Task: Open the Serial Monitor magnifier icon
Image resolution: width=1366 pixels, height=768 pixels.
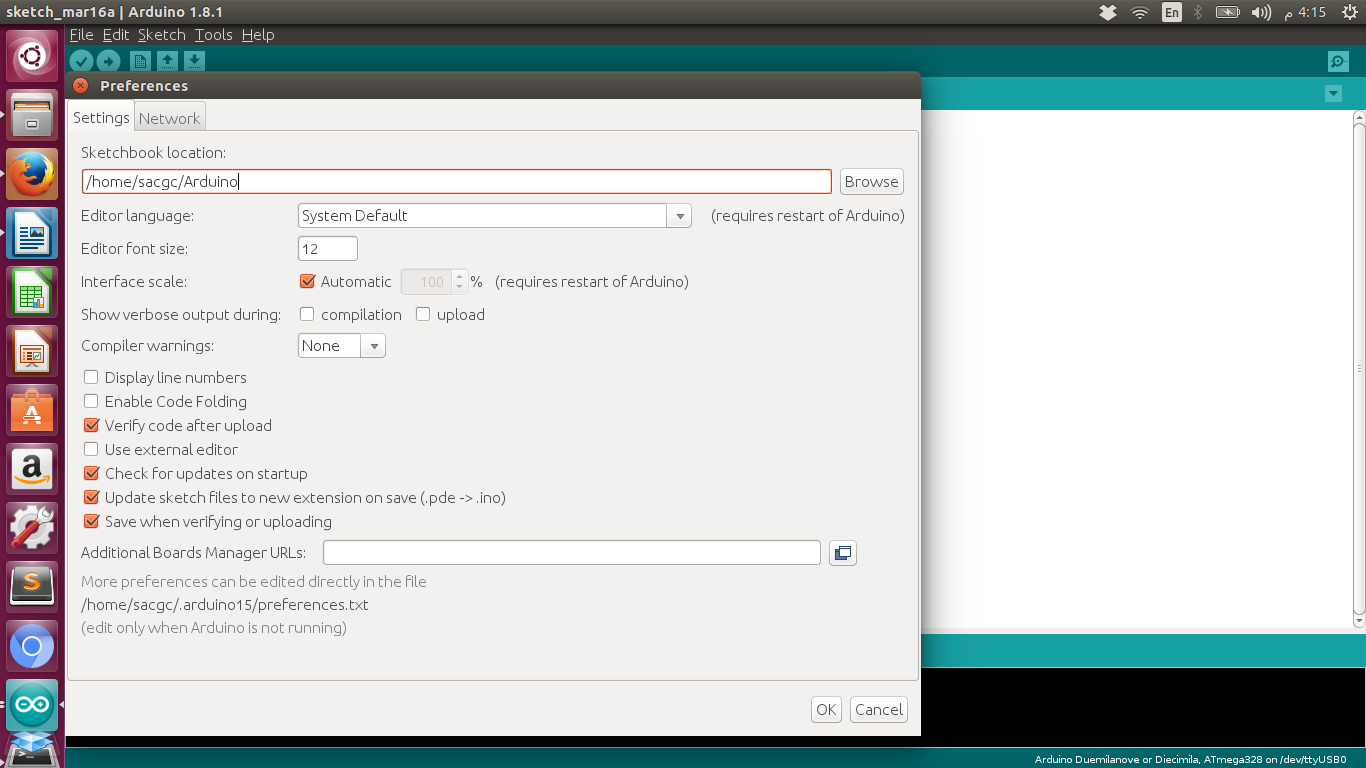Action: (1338, 61)
